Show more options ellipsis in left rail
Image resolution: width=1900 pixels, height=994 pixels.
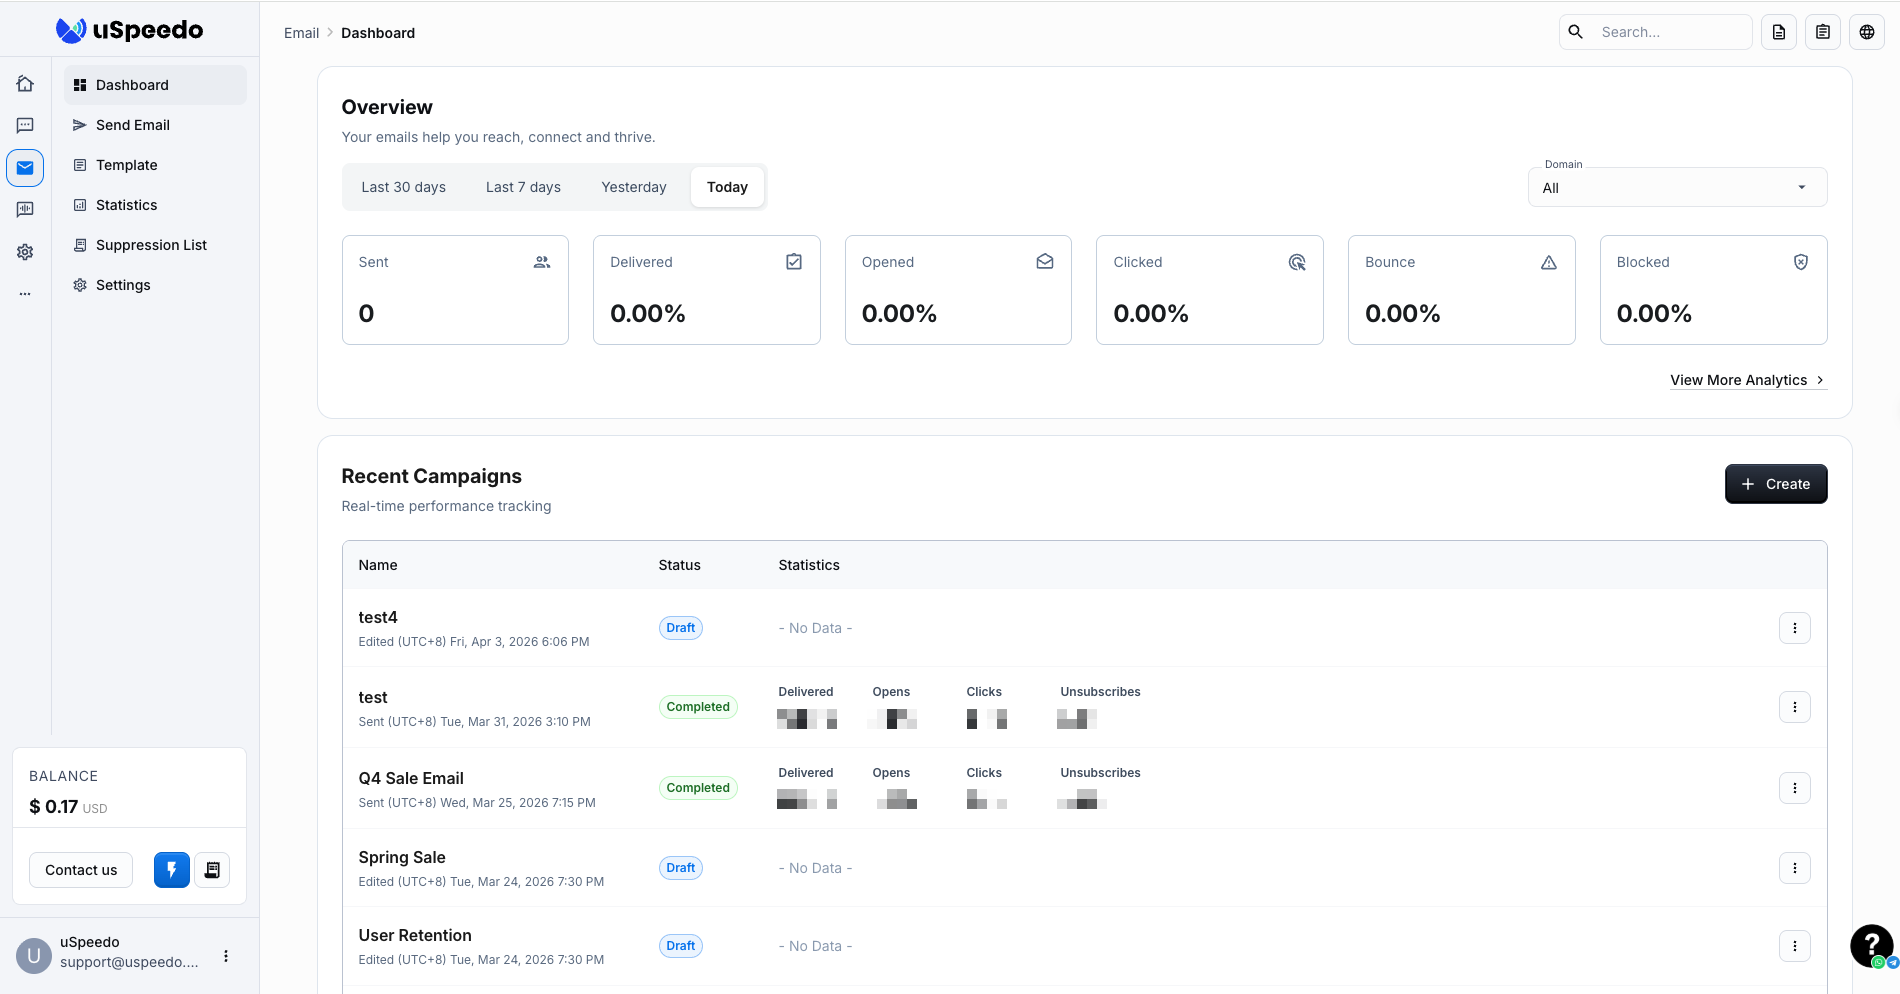click(25, 294)
